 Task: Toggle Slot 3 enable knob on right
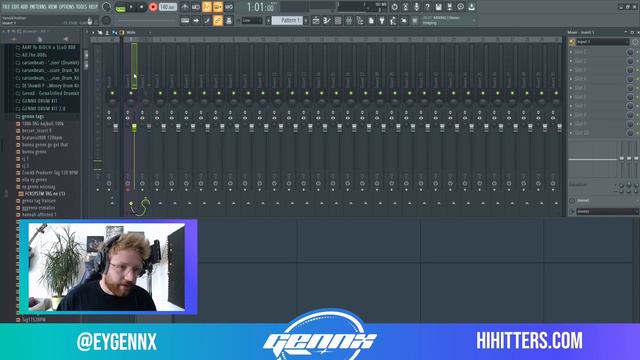click(630, 70)
